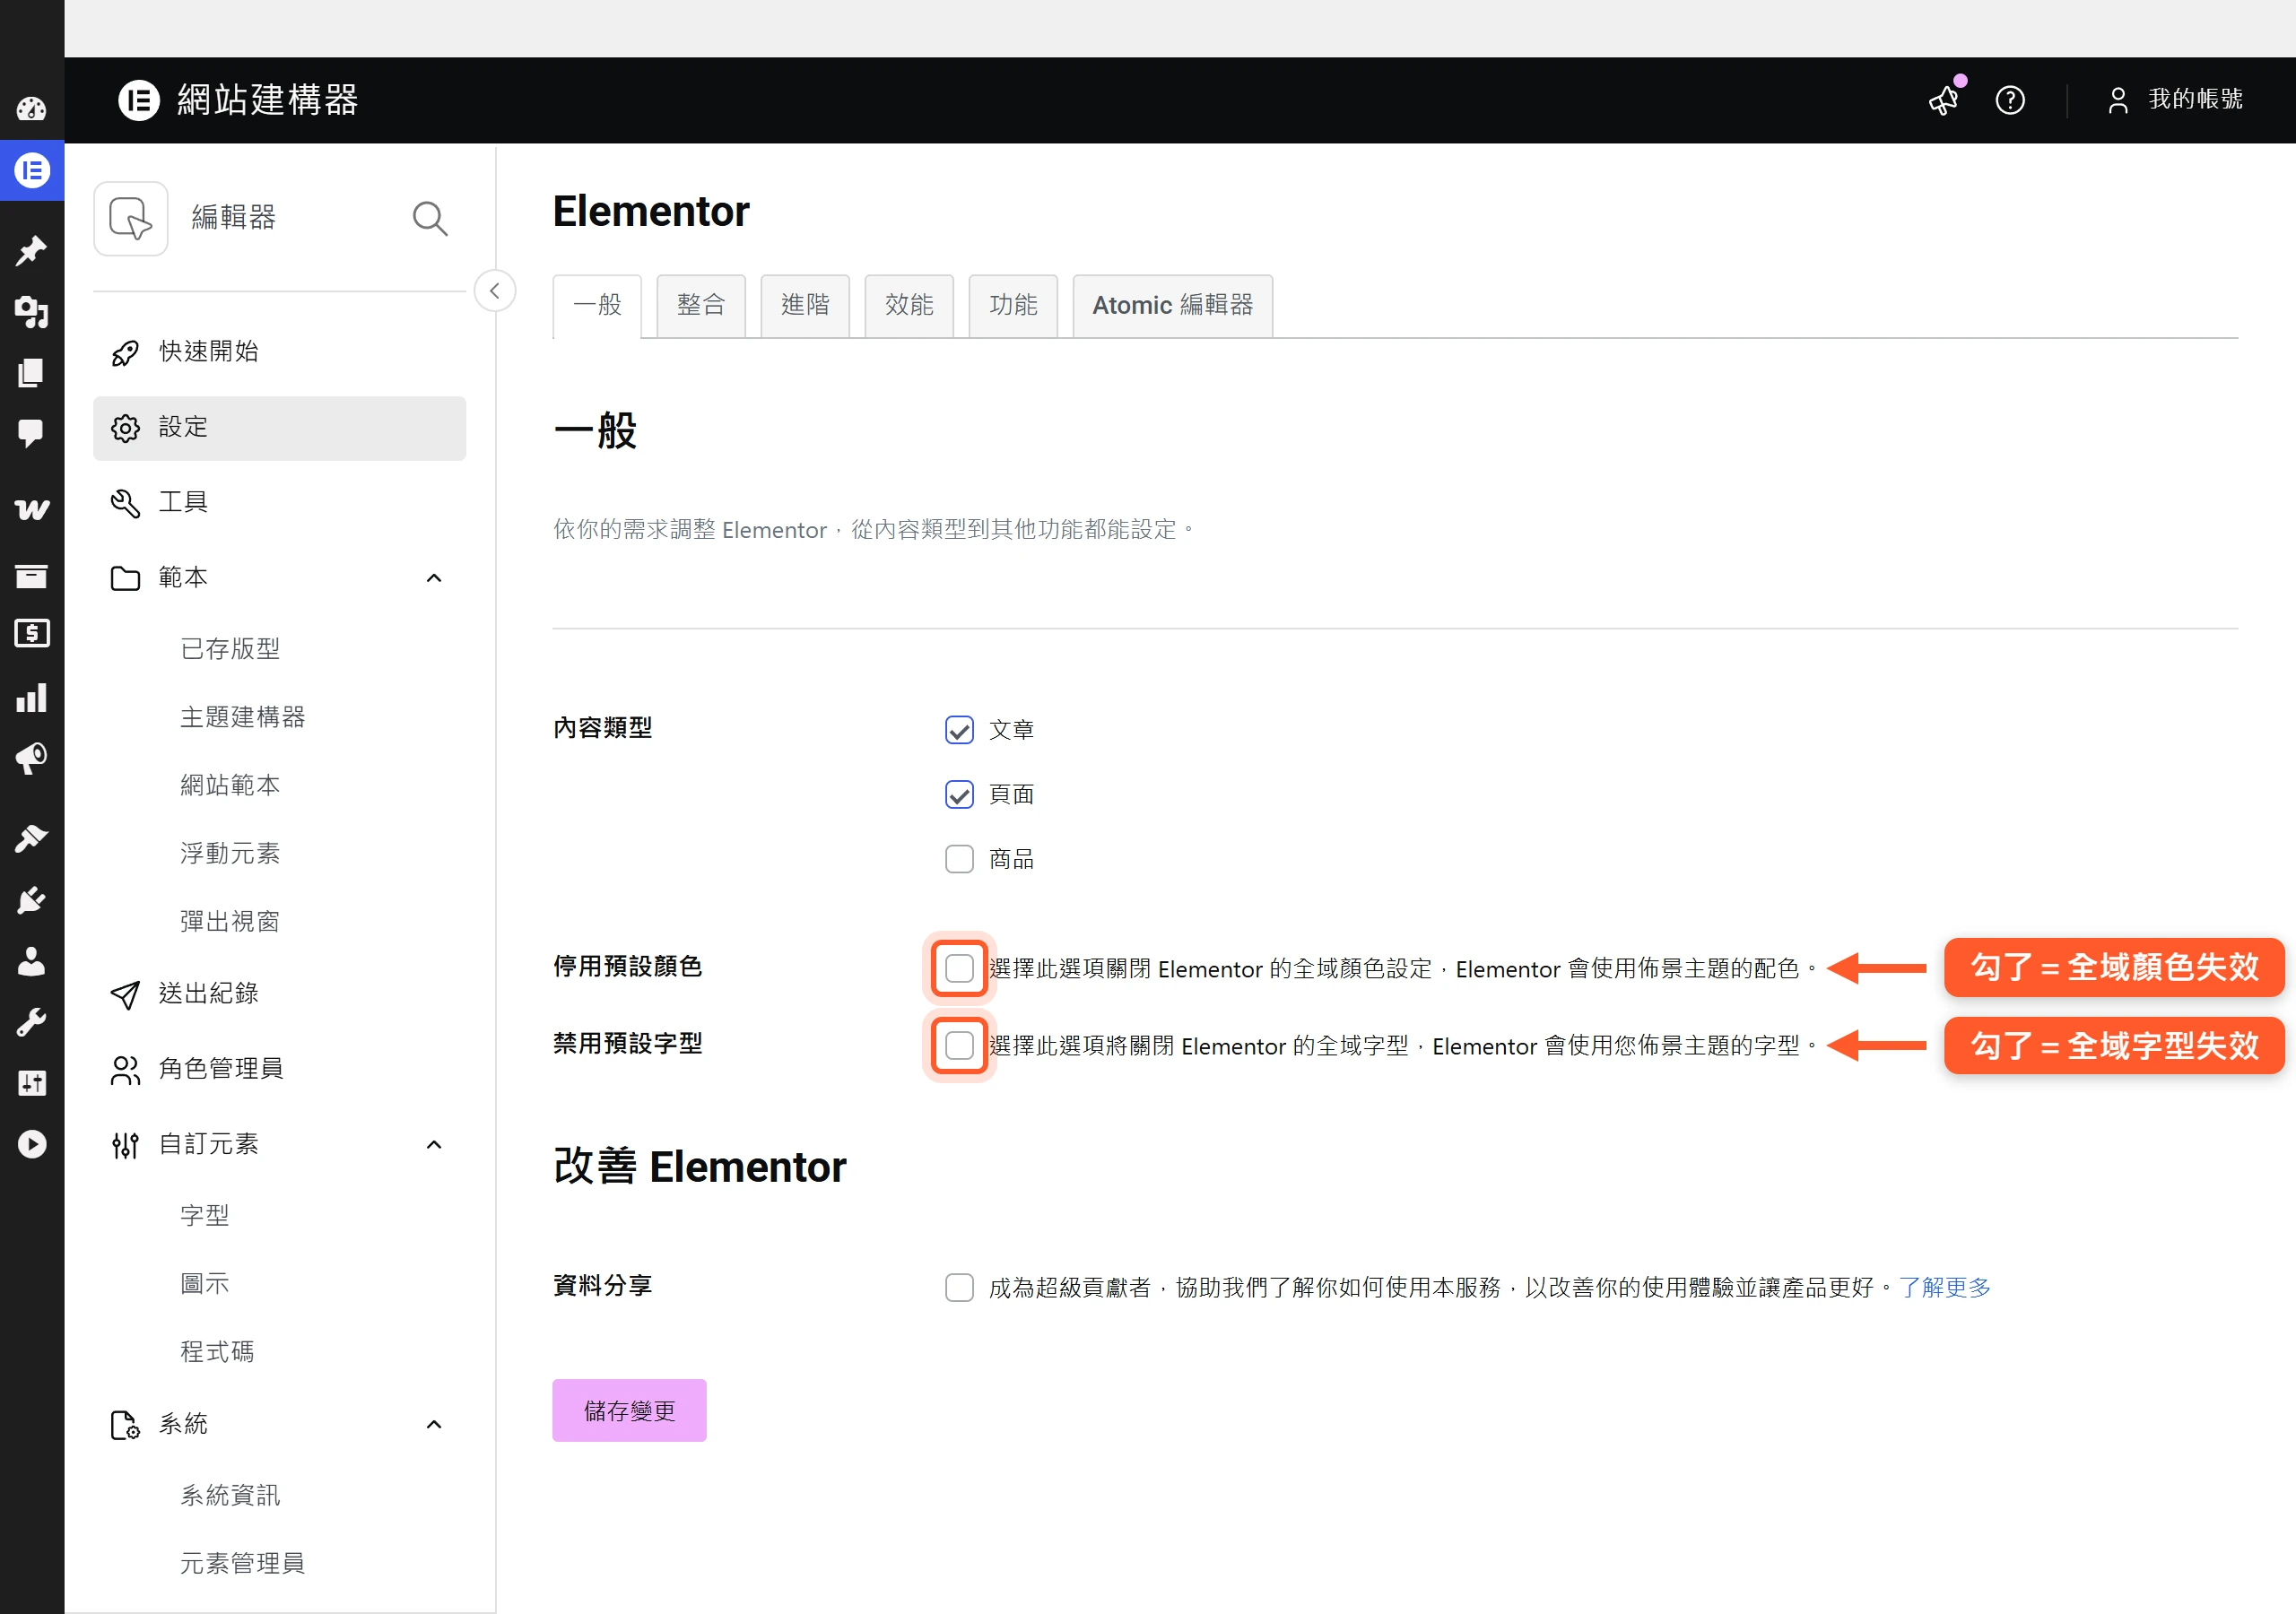The image size is (2296, 1614).
Task: Switch to the Atomic 編輯器 tab
Action: coord(1172,305)
